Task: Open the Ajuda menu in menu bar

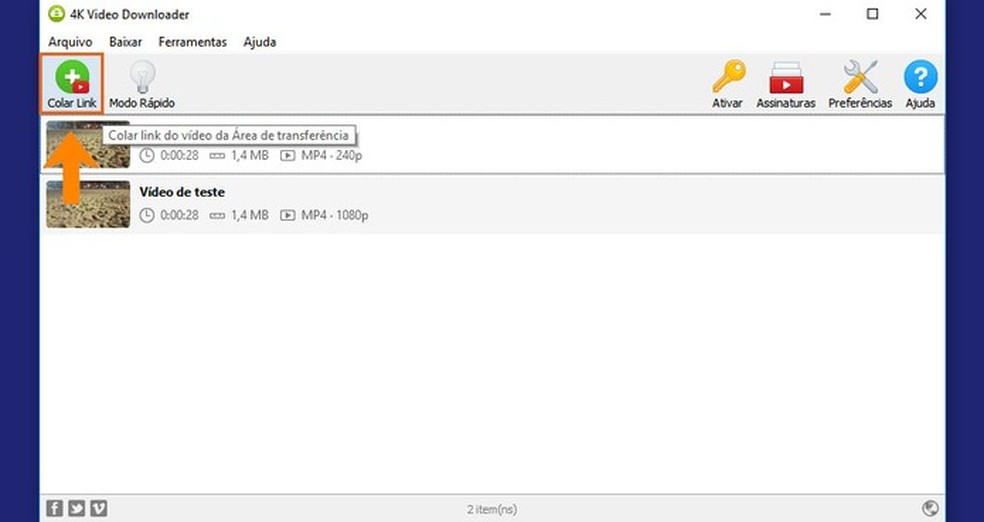Action: point(260,42)
